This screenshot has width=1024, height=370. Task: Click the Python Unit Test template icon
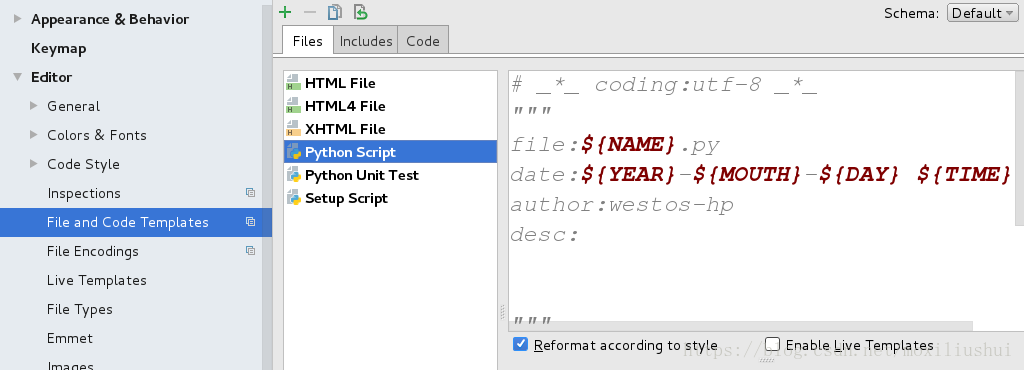coord(293,175)
